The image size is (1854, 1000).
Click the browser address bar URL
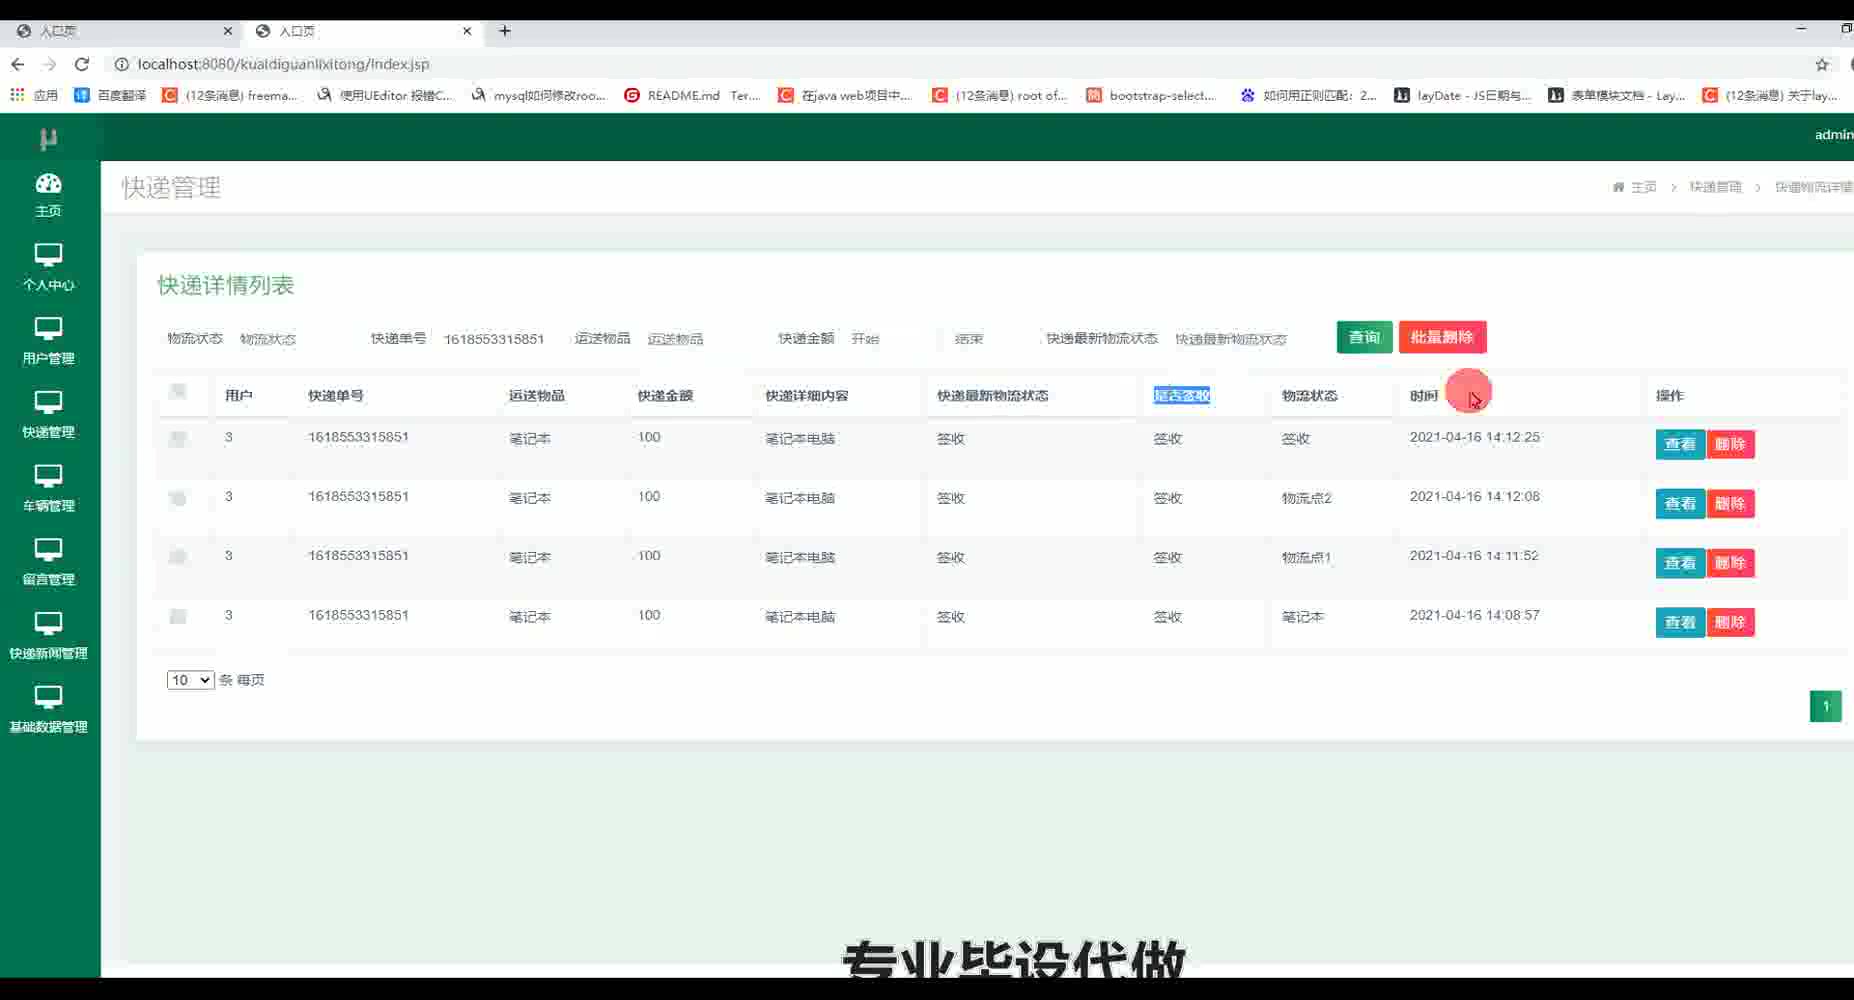pyautogui.click(x=283, y=64)
